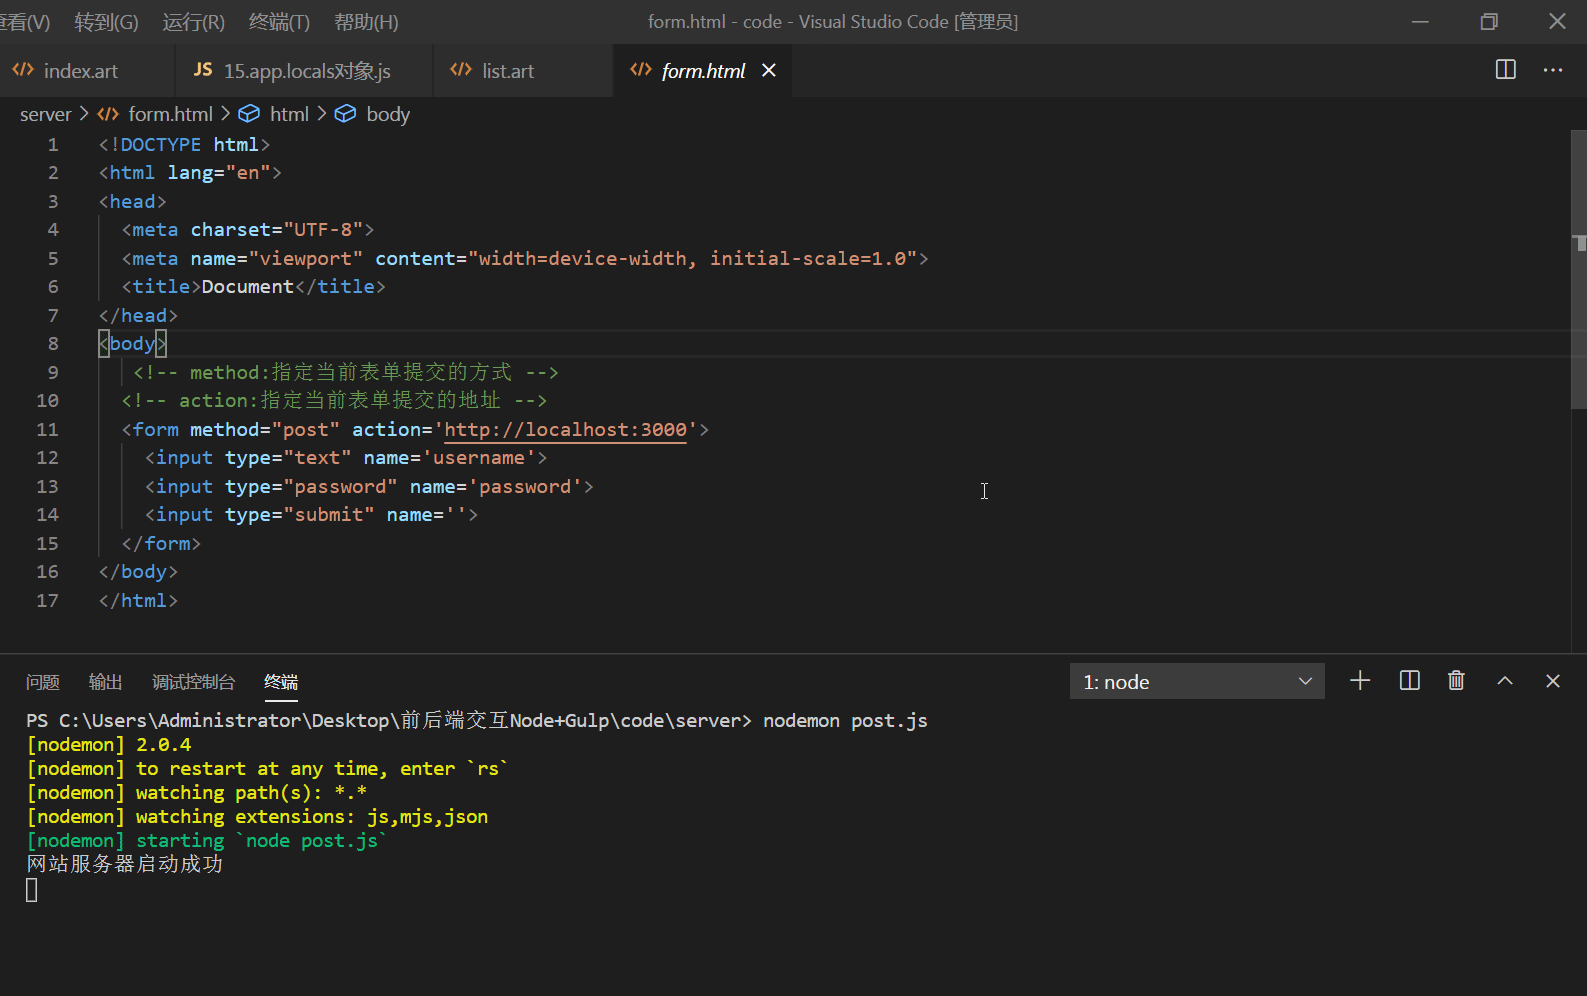Click the '[nodemon] 2.0.4' terminal line
The height and width of the screenshot is (996, 1587).
point(109,745)
